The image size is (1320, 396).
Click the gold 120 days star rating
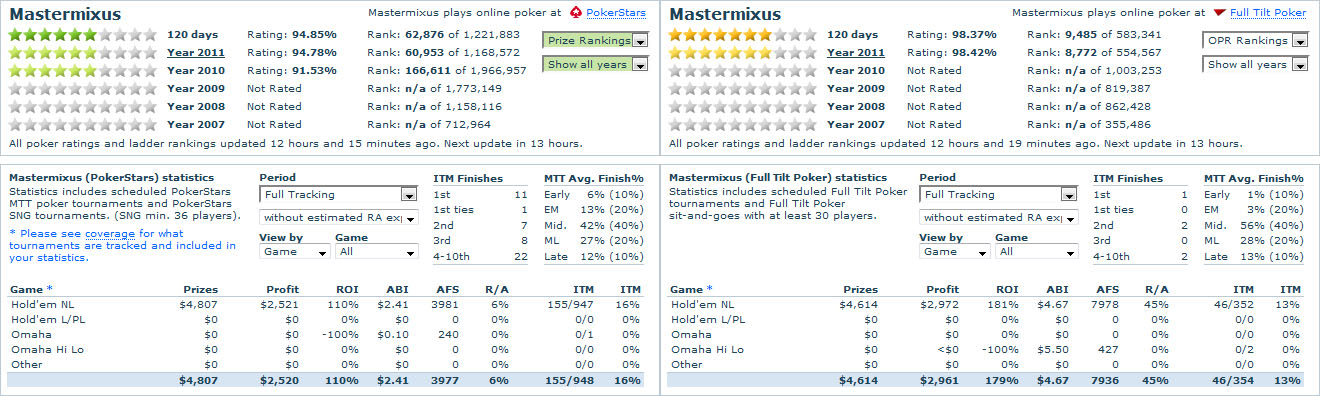pyautogui.click(x=743, y=35)
